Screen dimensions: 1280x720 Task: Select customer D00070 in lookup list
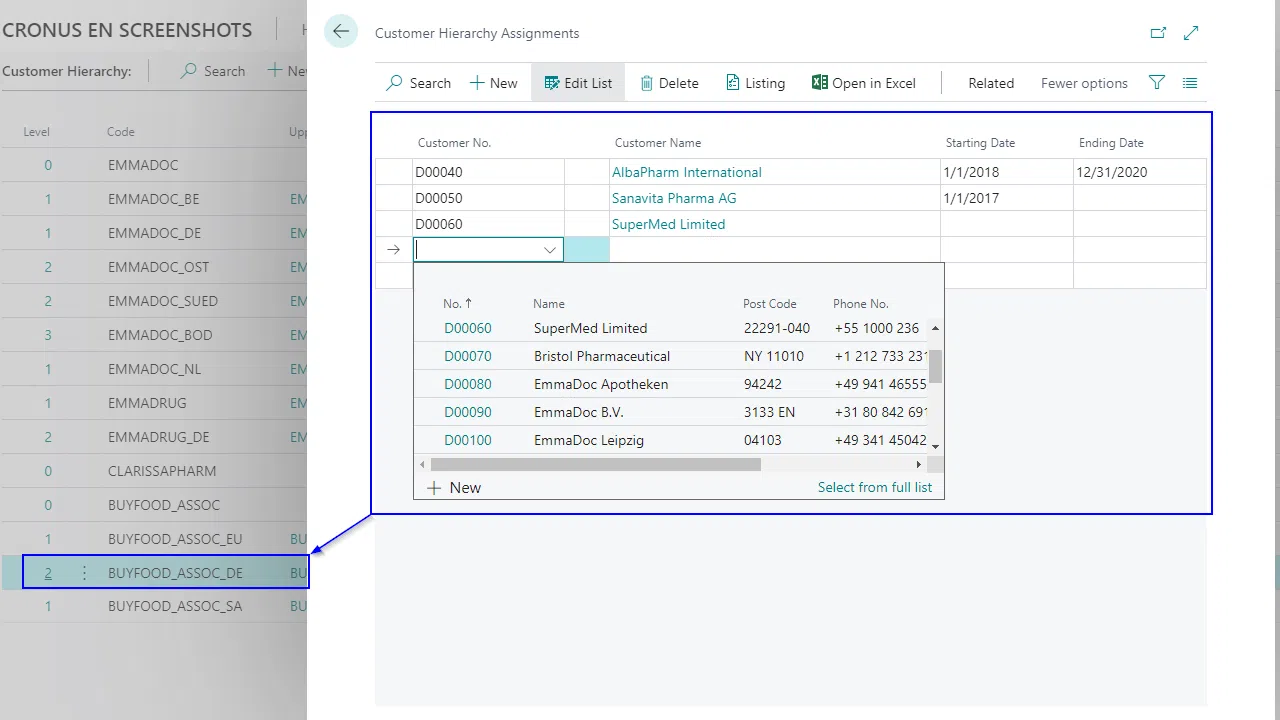point(468,356)
